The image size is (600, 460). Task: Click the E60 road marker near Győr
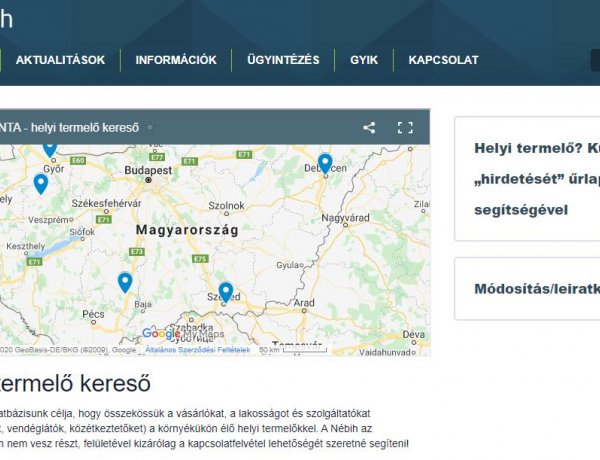(x=78, y=161)
